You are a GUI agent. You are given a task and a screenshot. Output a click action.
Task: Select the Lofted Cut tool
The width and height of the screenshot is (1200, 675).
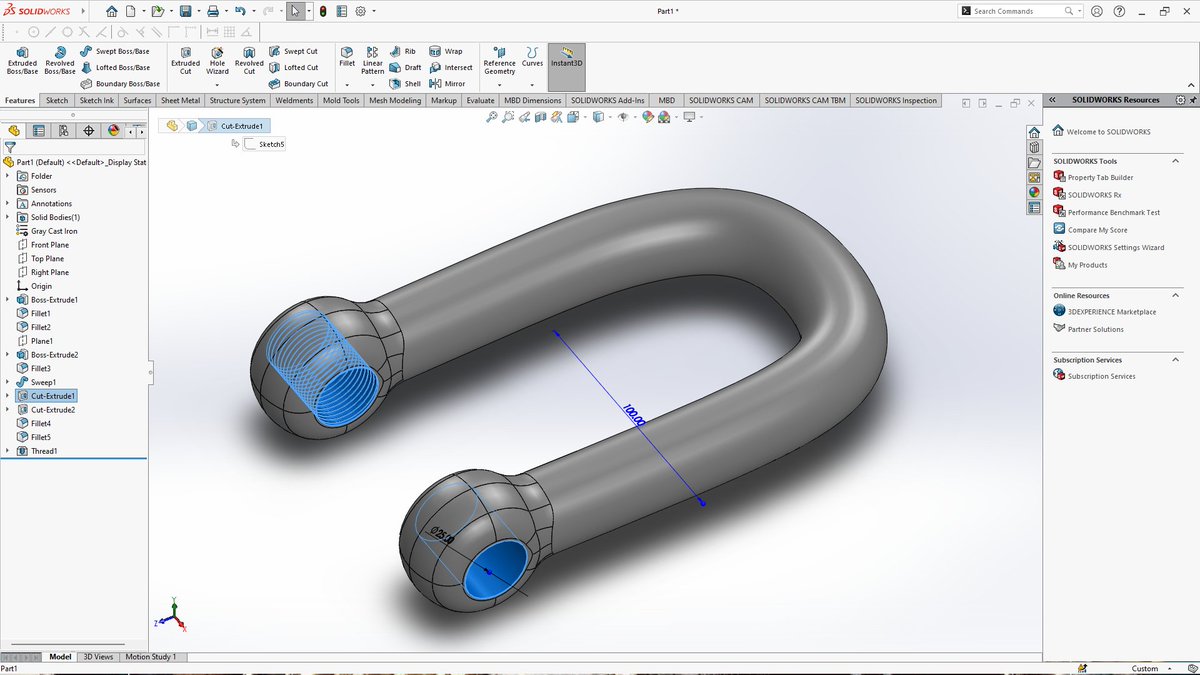coord(293,67)
